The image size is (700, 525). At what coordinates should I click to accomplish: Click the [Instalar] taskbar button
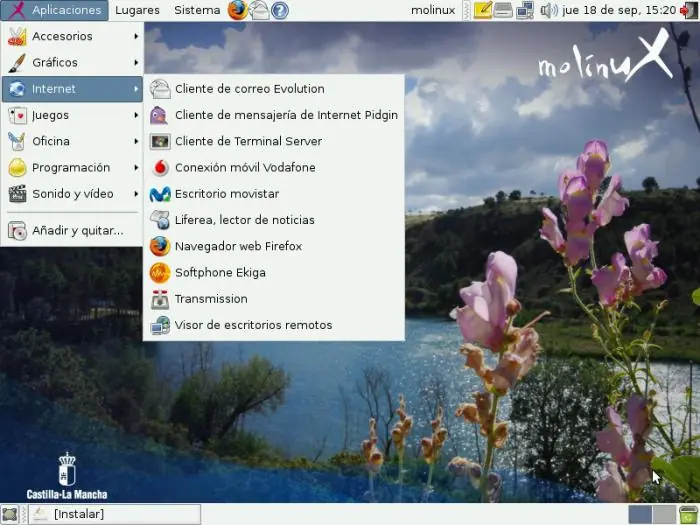click(x=115, y=514)
